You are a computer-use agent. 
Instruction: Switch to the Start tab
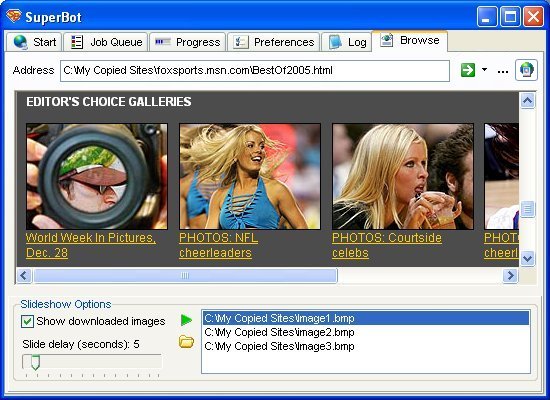(x=34, y=42)
